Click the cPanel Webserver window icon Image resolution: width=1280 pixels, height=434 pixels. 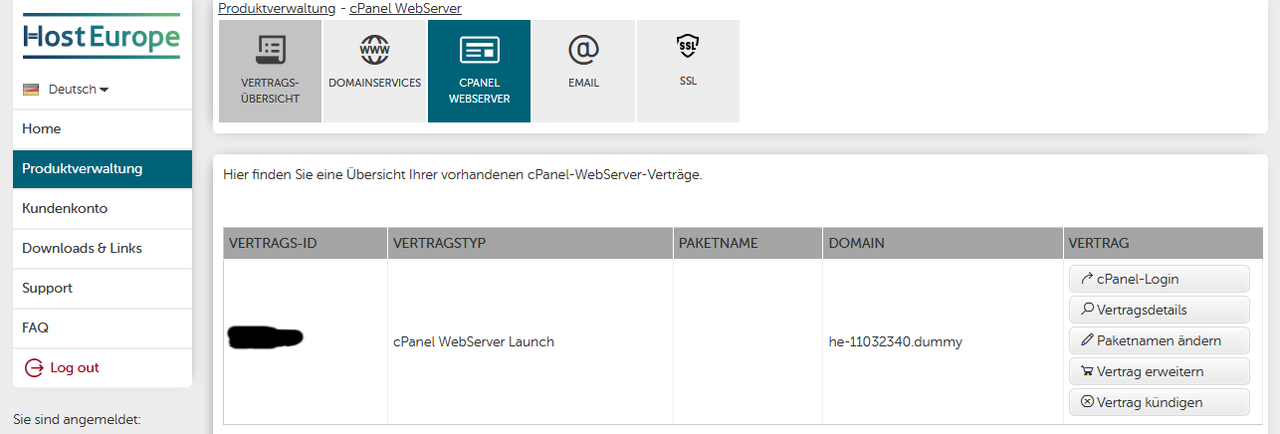point(479,49)
